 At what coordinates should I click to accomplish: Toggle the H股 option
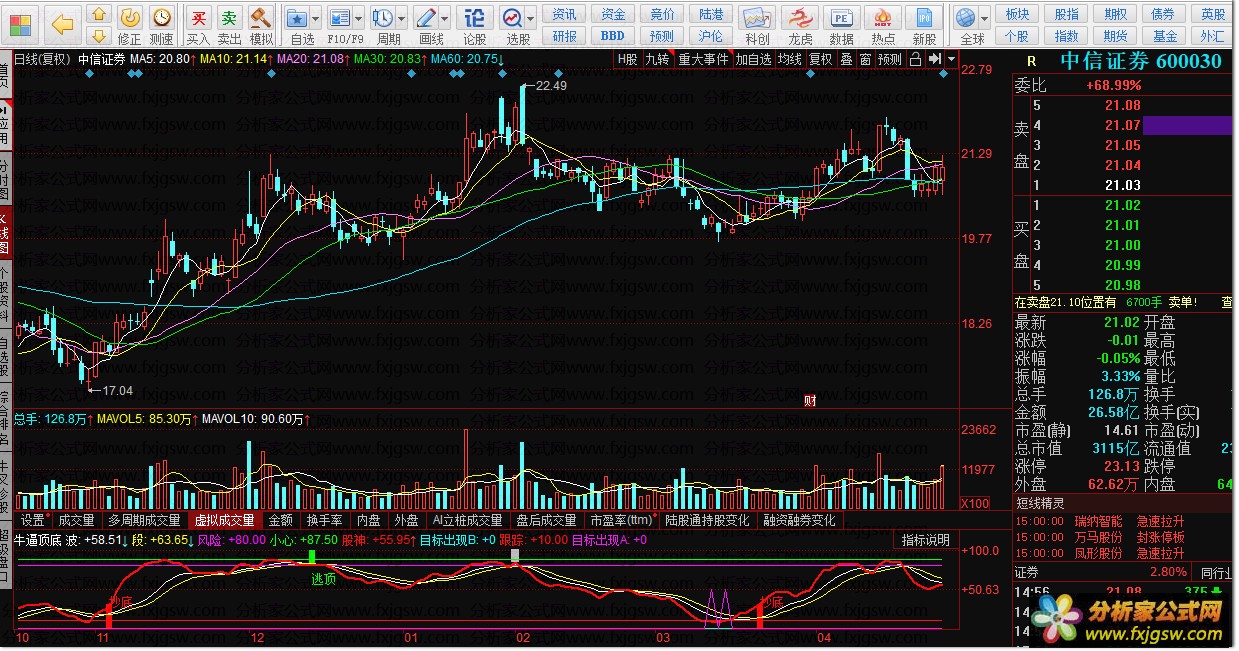click(x=627, y=59)
